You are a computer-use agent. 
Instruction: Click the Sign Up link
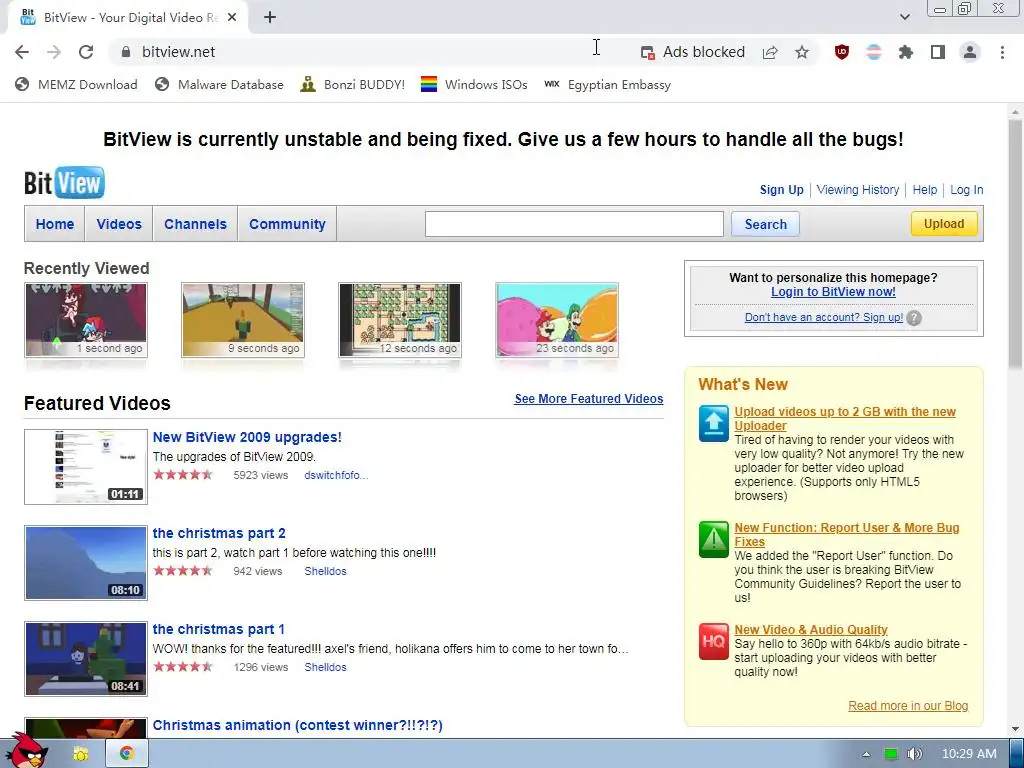[x=781, y=189]
